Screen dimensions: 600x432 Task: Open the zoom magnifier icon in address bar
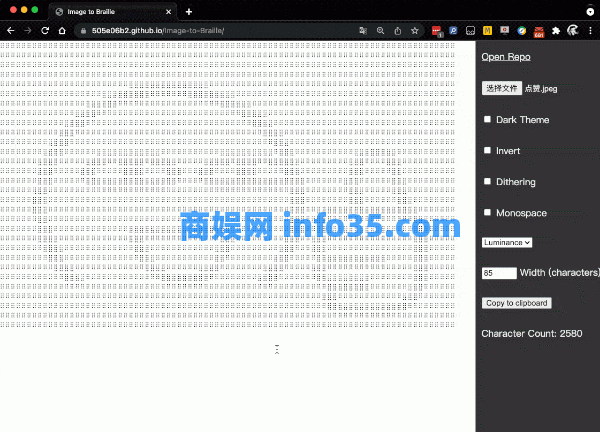click(380, 31)
